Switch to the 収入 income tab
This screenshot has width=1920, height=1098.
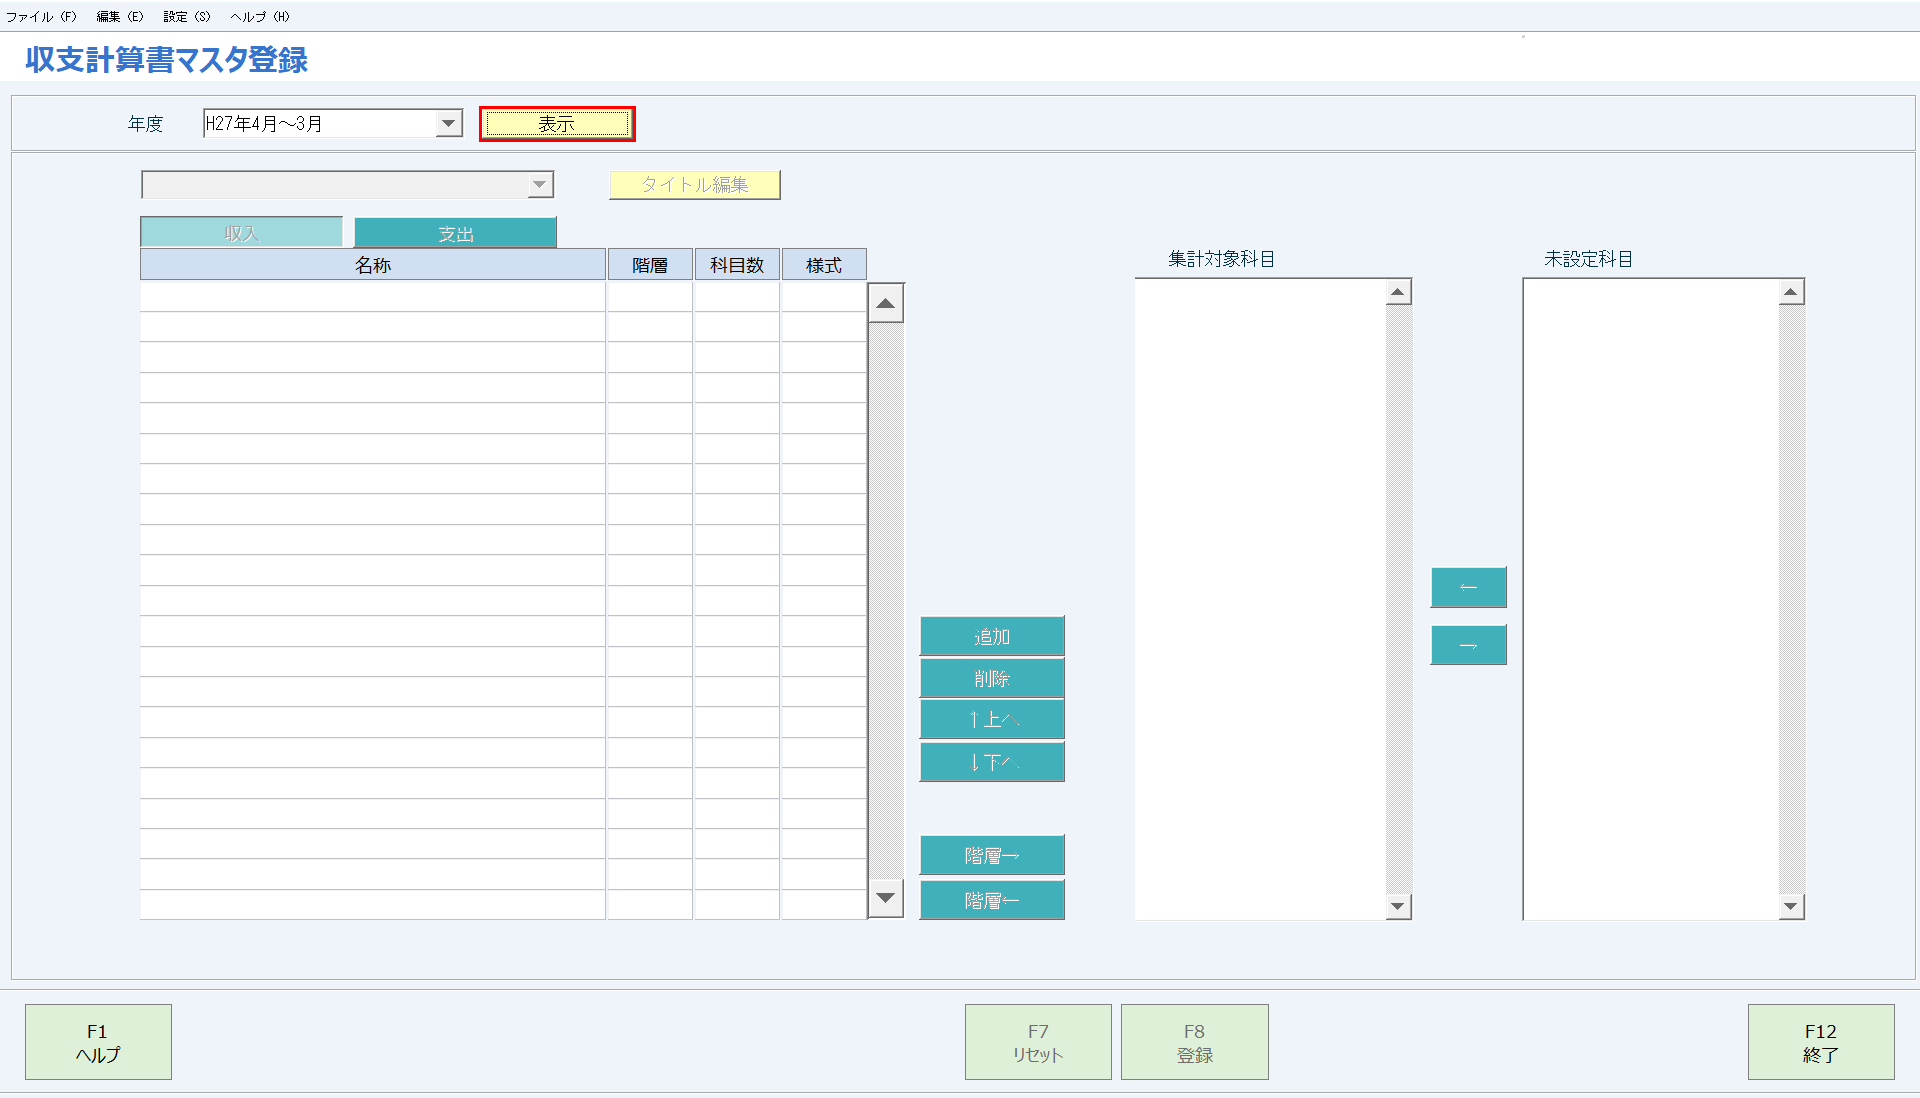pos(241,232)
